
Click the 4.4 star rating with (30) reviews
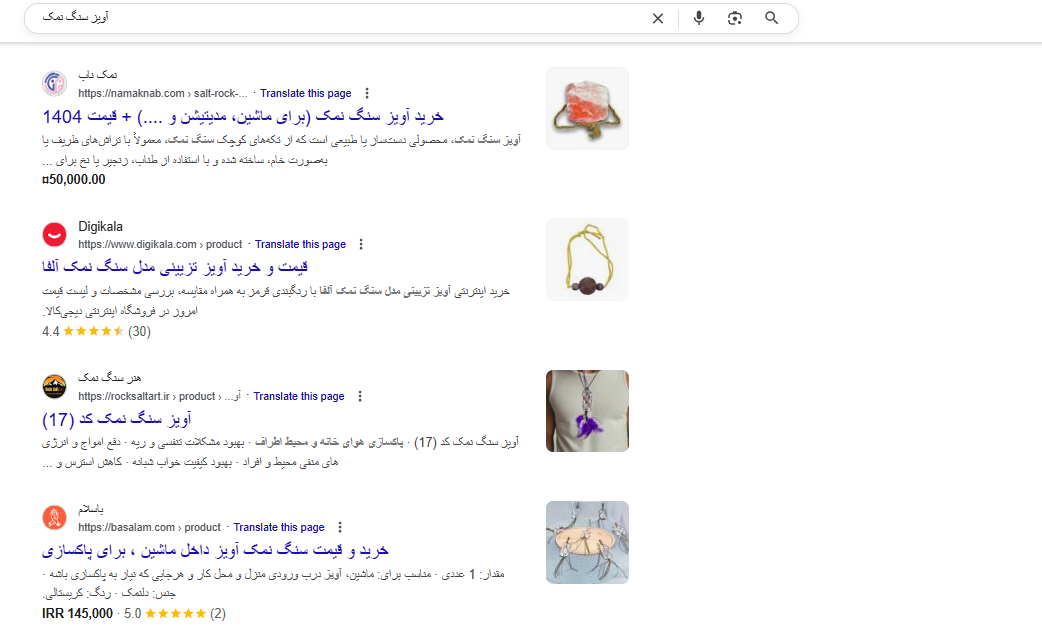coord(96,331)
